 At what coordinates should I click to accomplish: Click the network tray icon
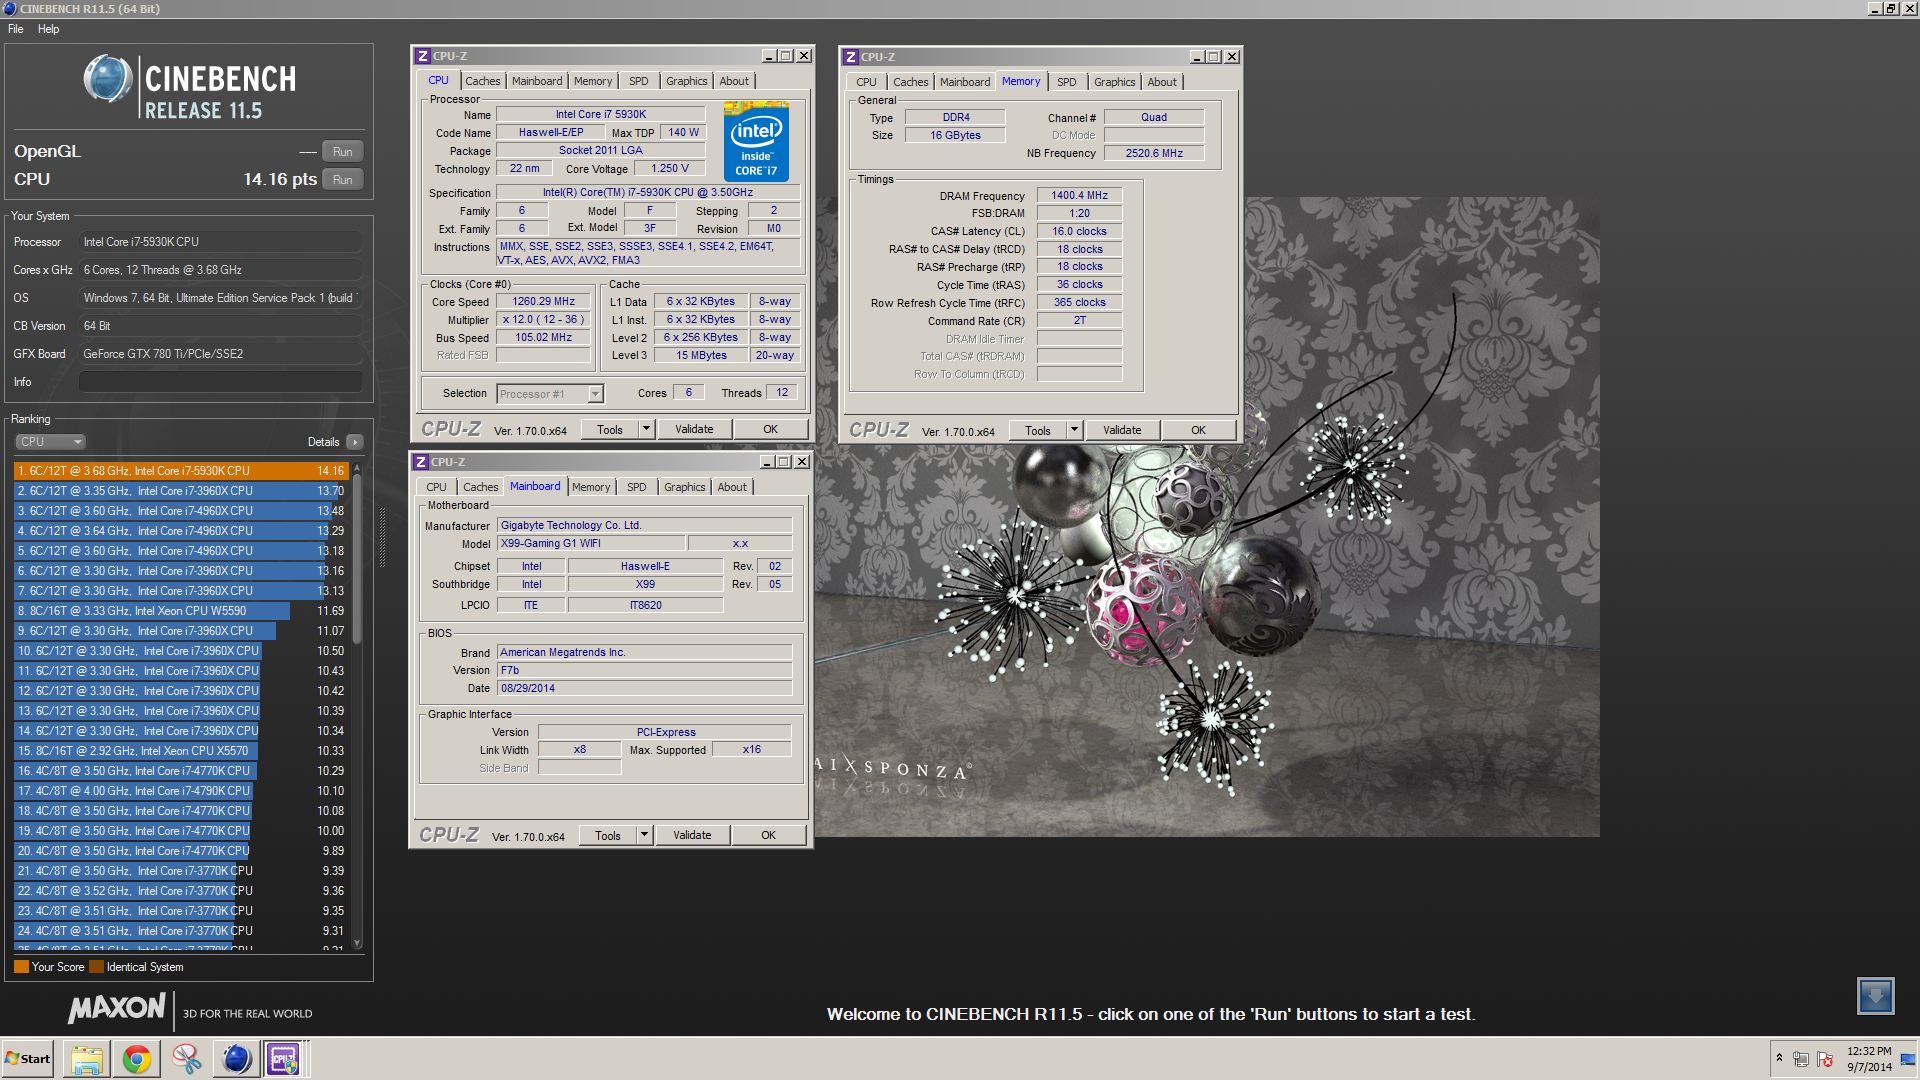[1801, 1059]
